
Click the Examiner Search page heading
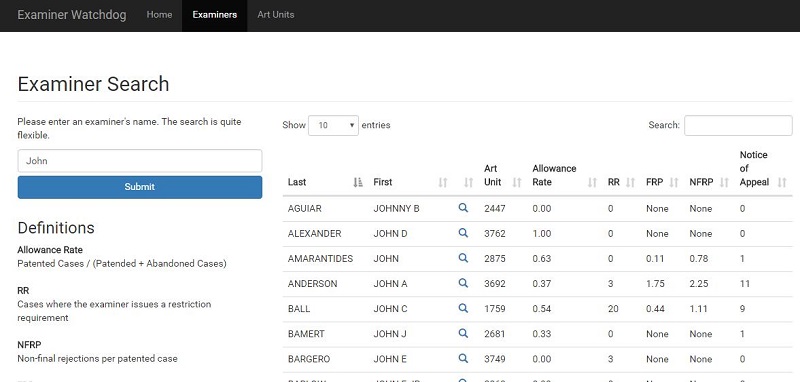click(93, 84)
